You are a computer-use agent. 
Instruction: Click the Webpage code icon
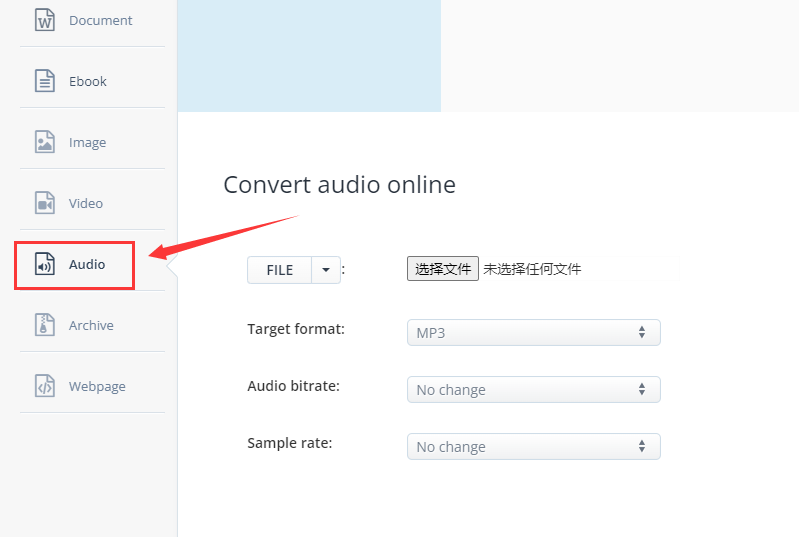(44, 386)
